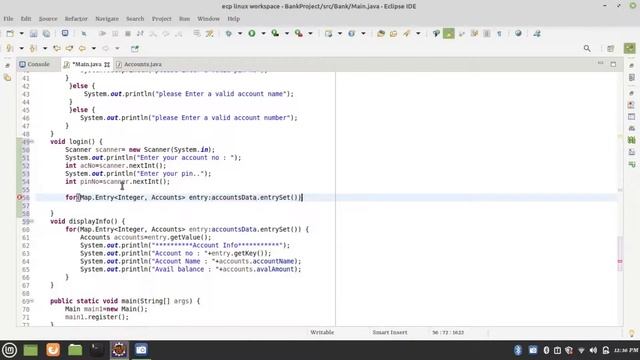The height and width of the screenshot is (360, 640).
Task: Open the Refactor menu
Action: click(x=76, y=19)
